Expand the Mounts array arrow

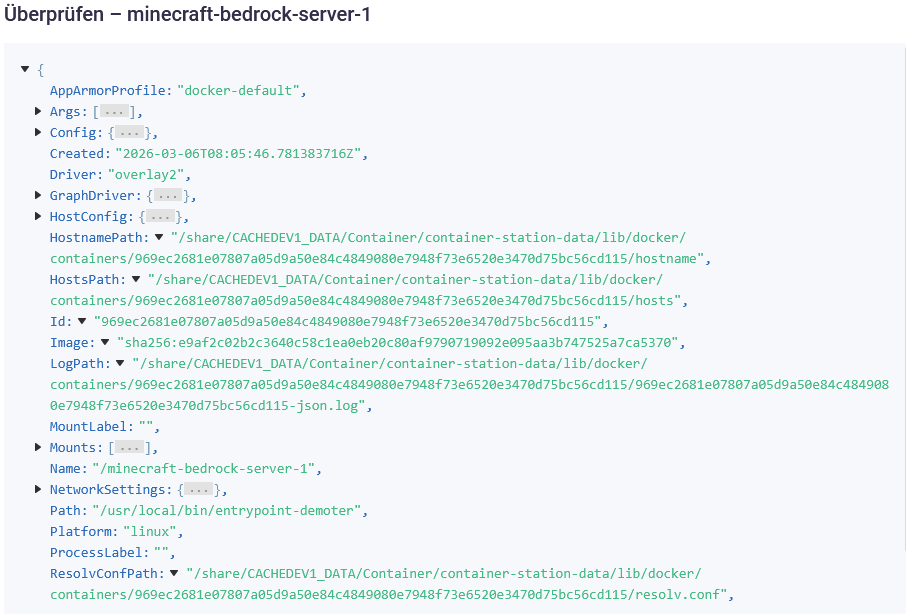tap(39, 447)
